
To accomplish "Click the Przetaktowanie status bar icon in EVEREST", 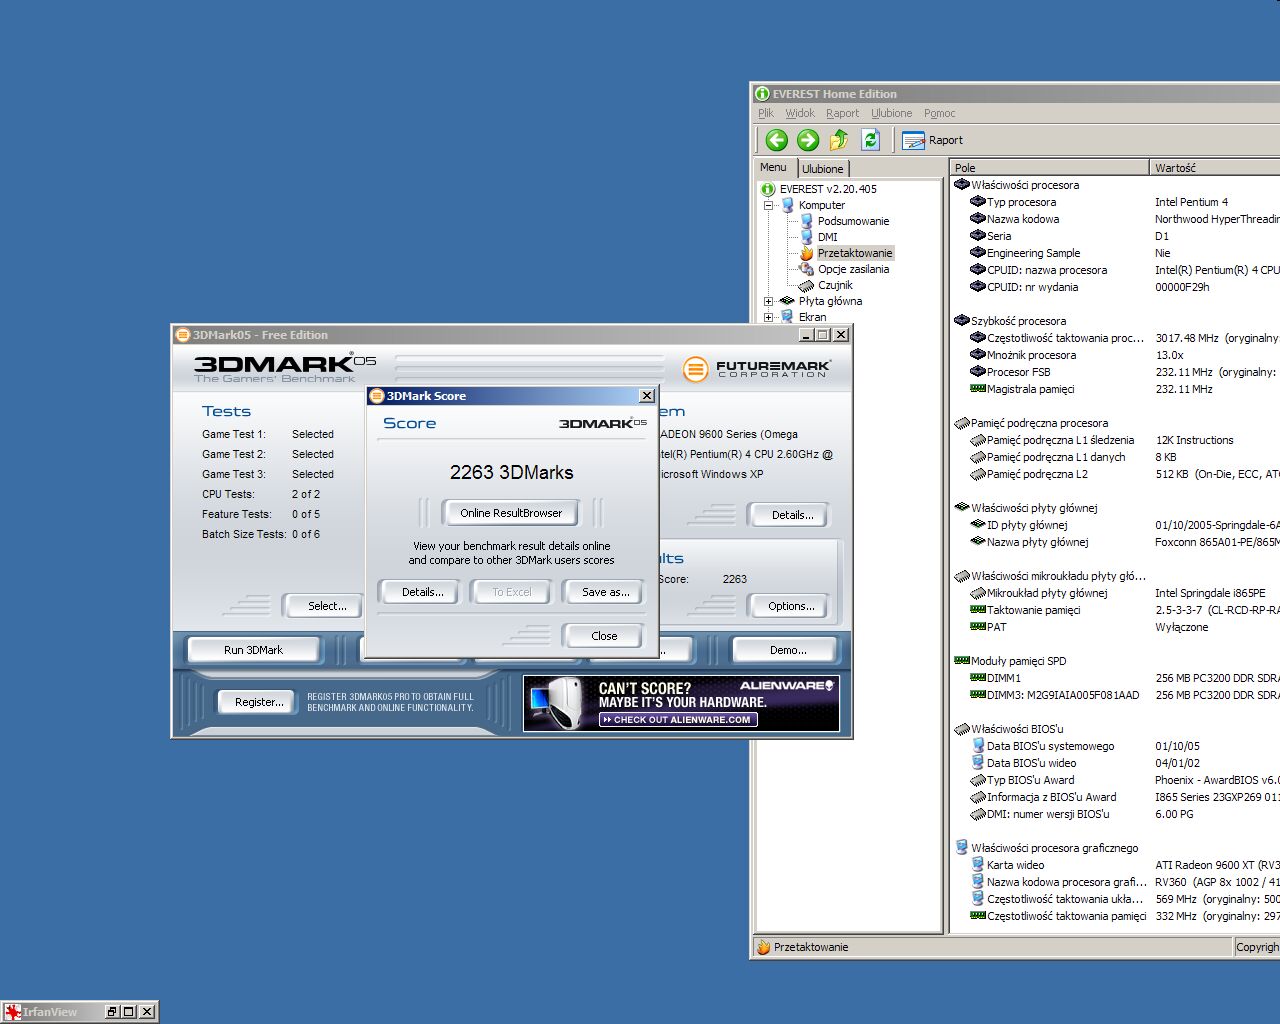I will [763, 947].
